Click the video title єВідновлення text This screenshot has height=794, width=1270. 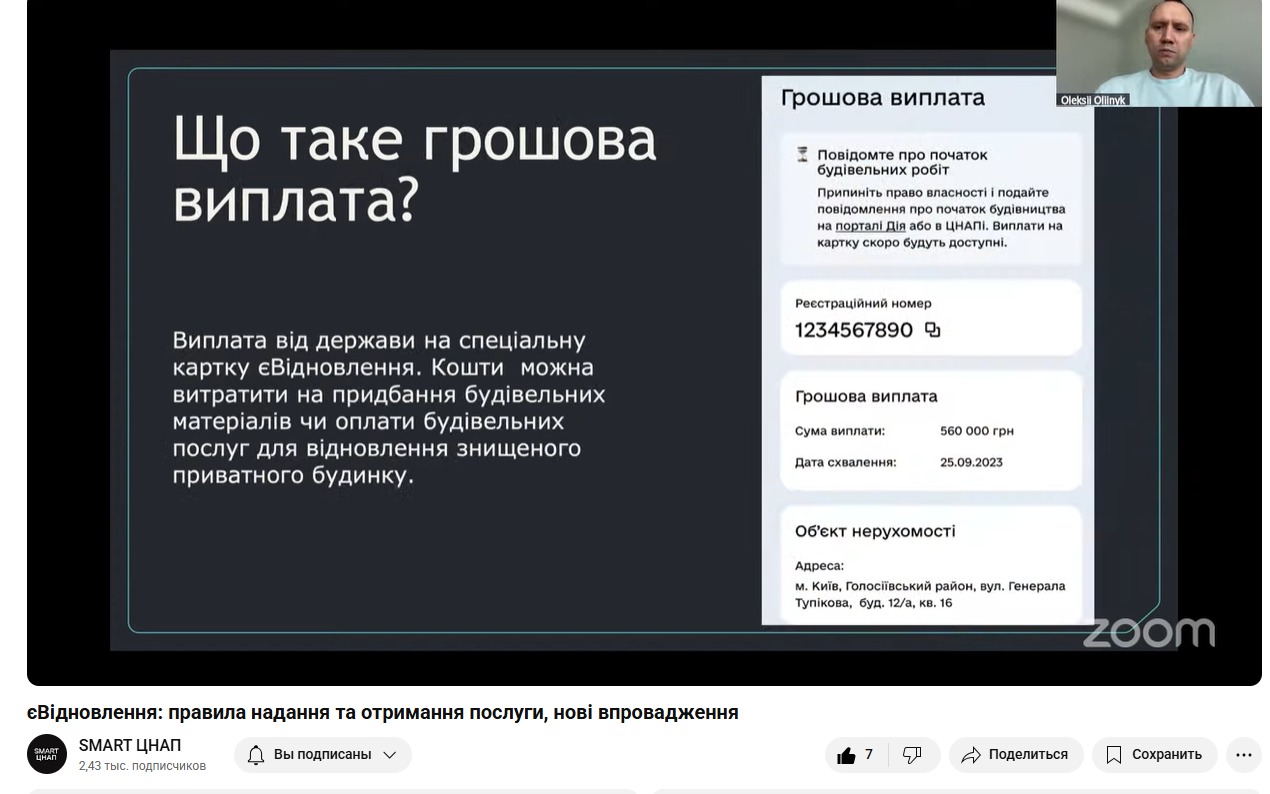pos(382,712)
